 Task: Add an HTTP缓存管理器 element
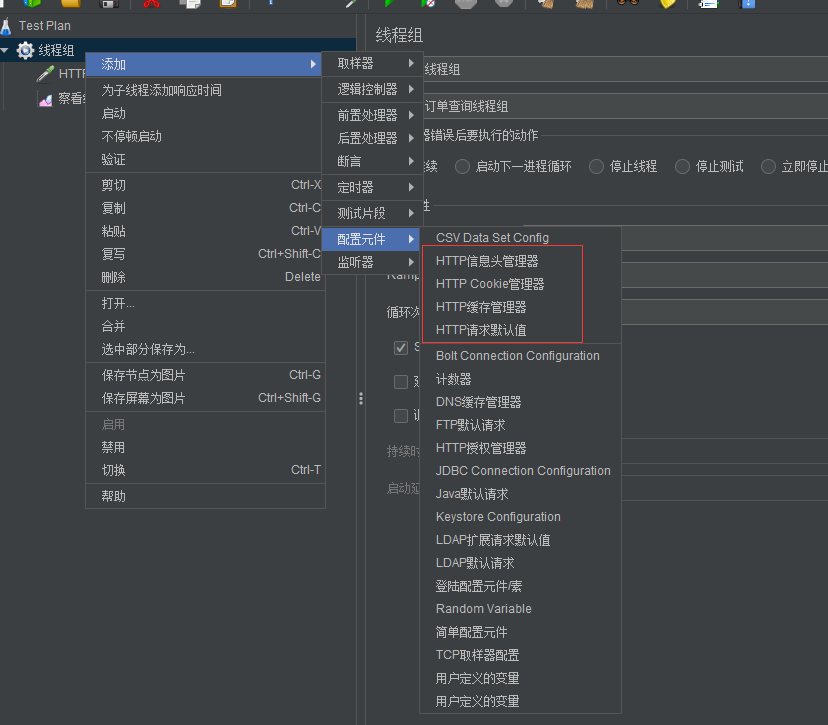coord(520,307)
